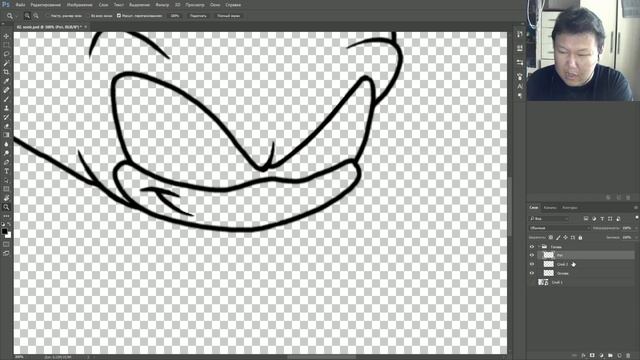This screenshot has width=640, height=360.
Task: Filter layers by adjustment type
Action: click(x=594, y=219)
